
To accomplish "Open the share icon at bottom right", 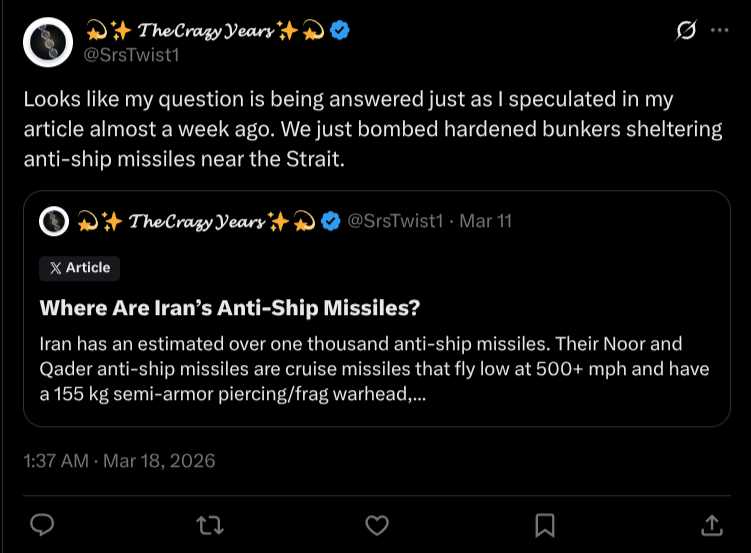I will coord(711,524).
